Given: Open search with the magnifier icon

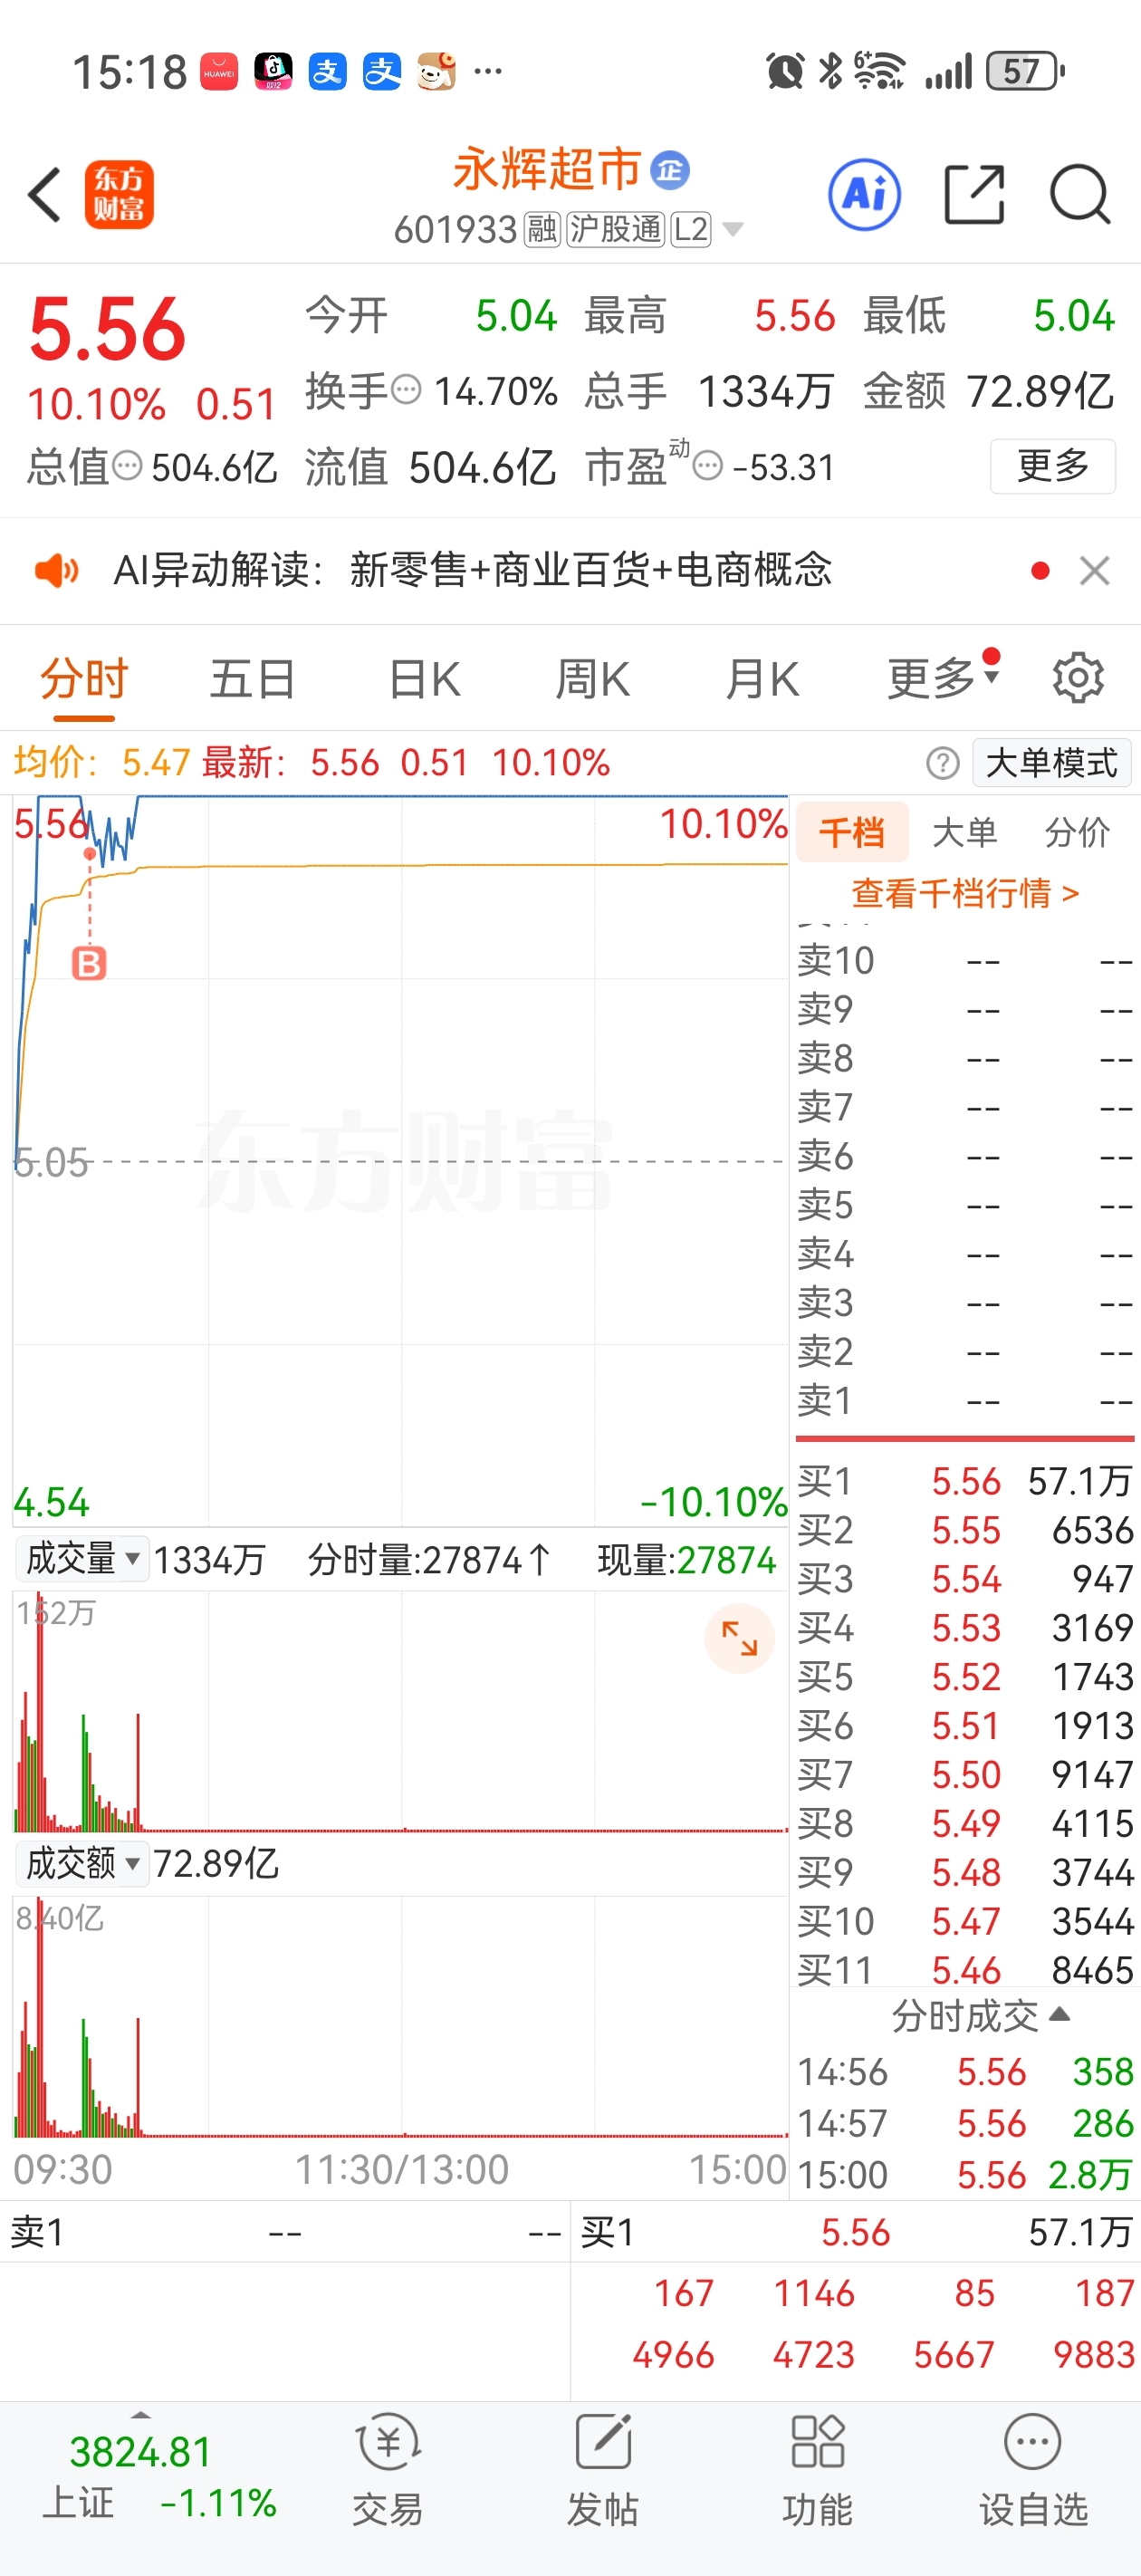Looking at the screenshot, I should click(x=1080, y=194).
